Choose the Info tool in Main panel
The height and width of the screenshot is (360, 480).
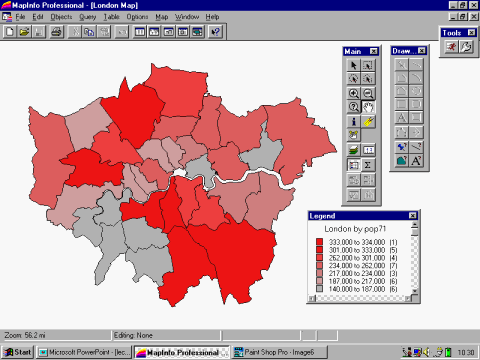coord(354,122)
